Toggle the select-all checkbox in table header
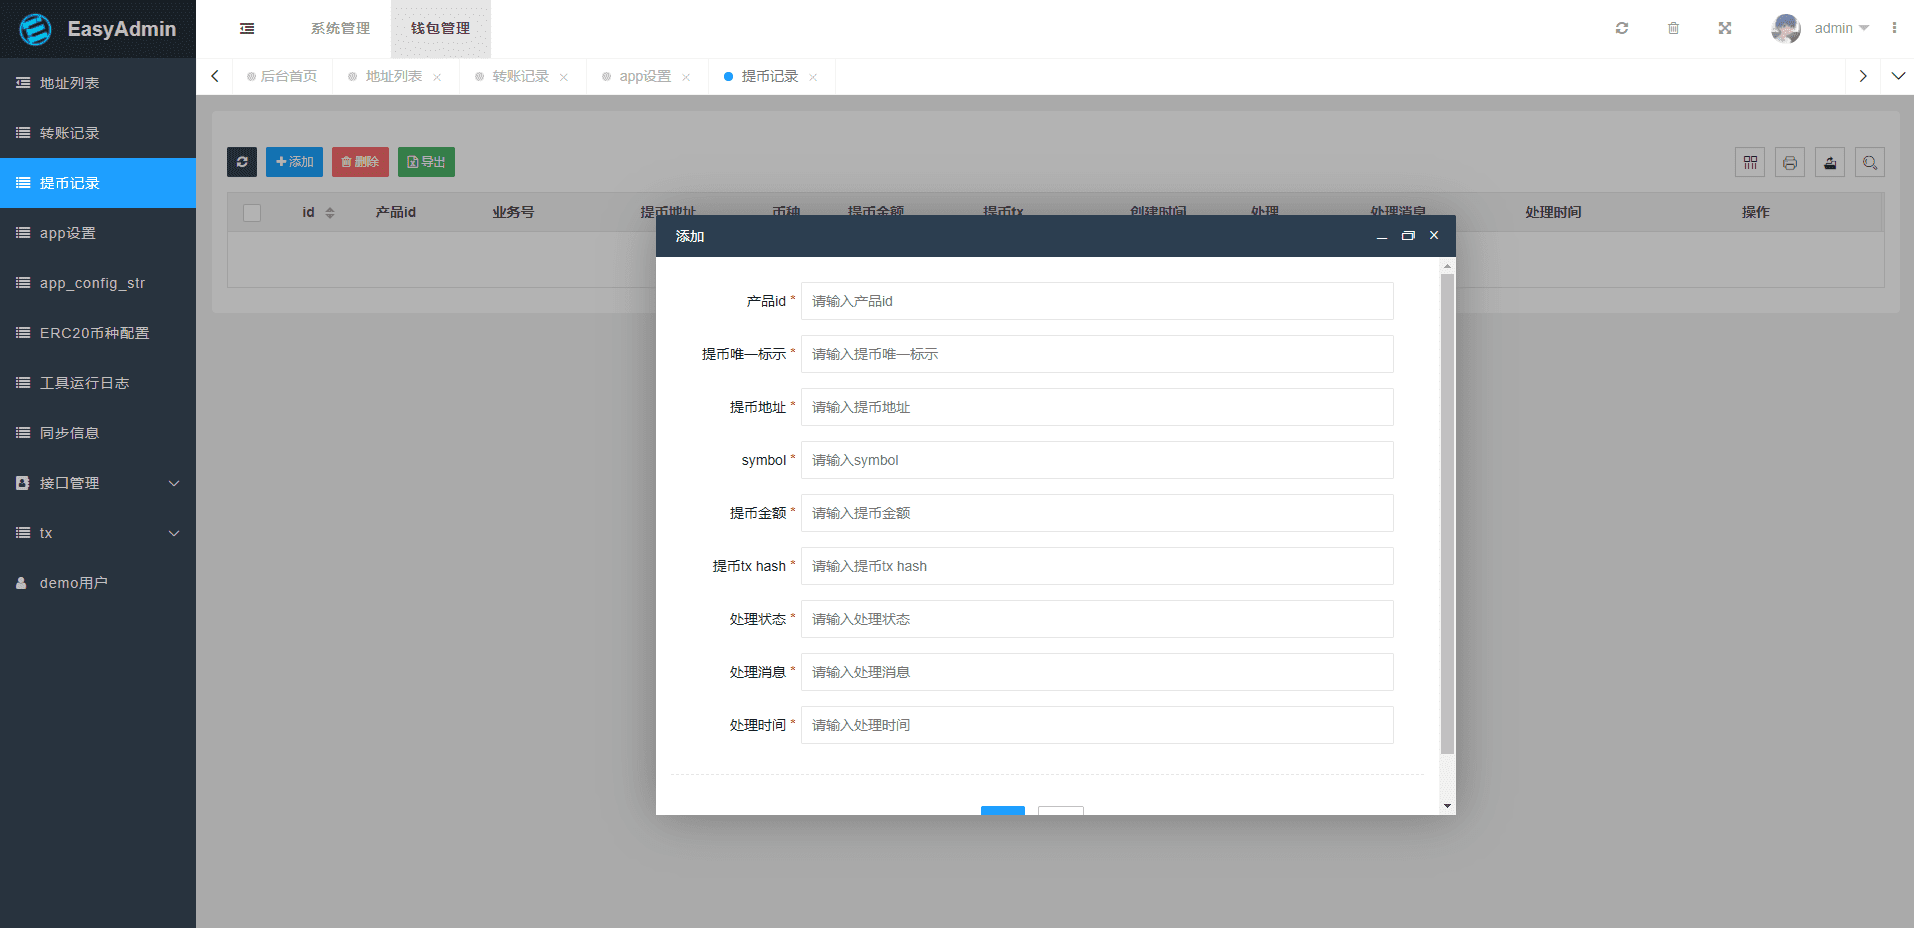Image resolution: width=1914 pixels, height=928 pixels. coord(252,212)
